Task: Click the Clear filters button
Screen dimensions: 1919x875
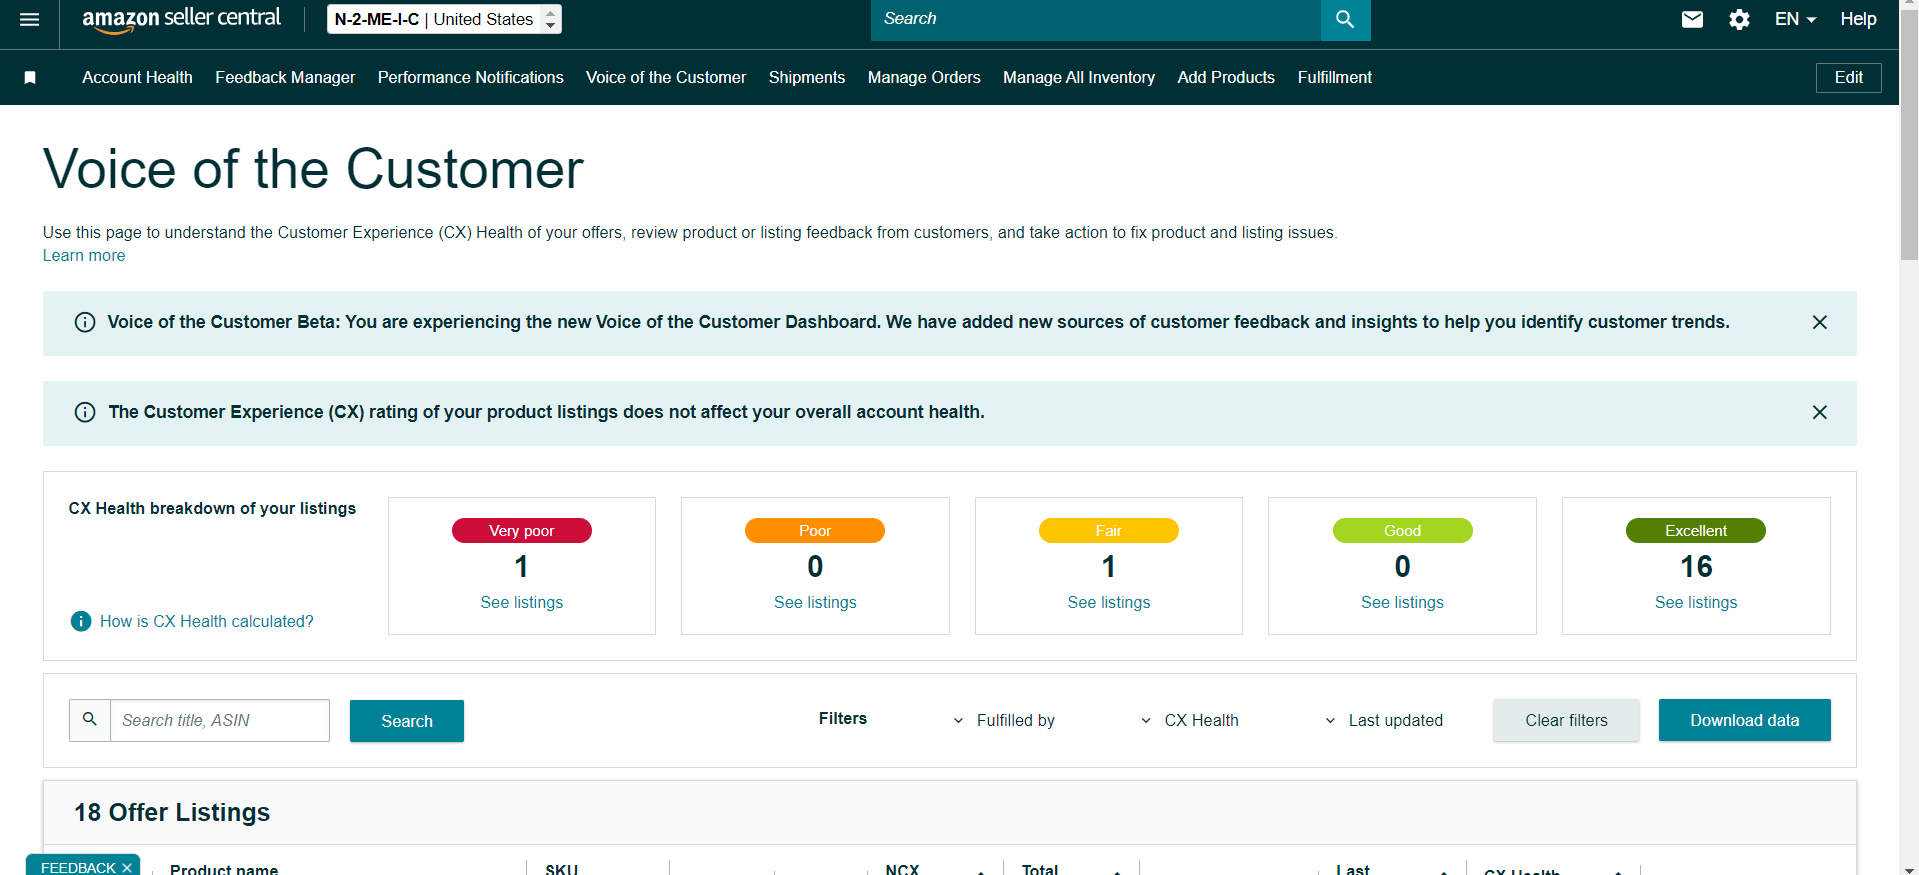Action: click(1566, 720)
